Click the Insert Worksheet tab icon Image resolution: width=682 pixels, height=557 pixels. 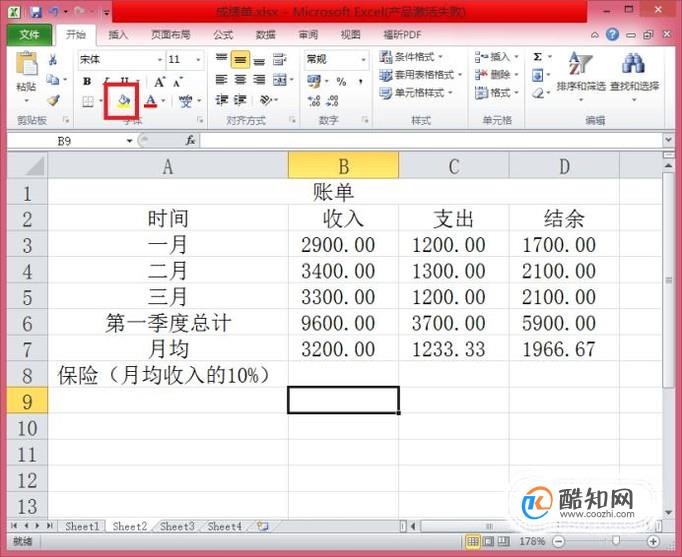262,527
